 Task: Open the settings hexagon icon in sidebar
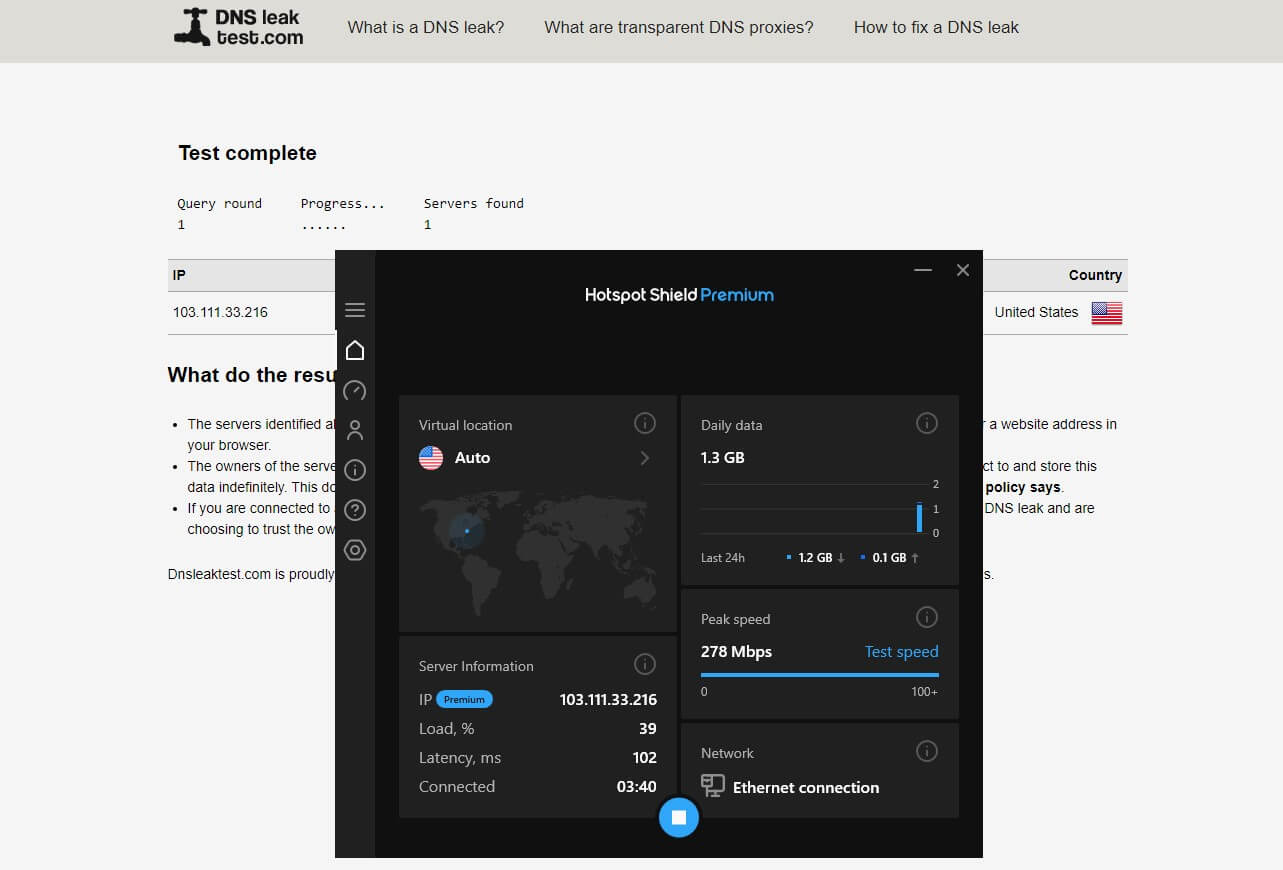point(355,550)
